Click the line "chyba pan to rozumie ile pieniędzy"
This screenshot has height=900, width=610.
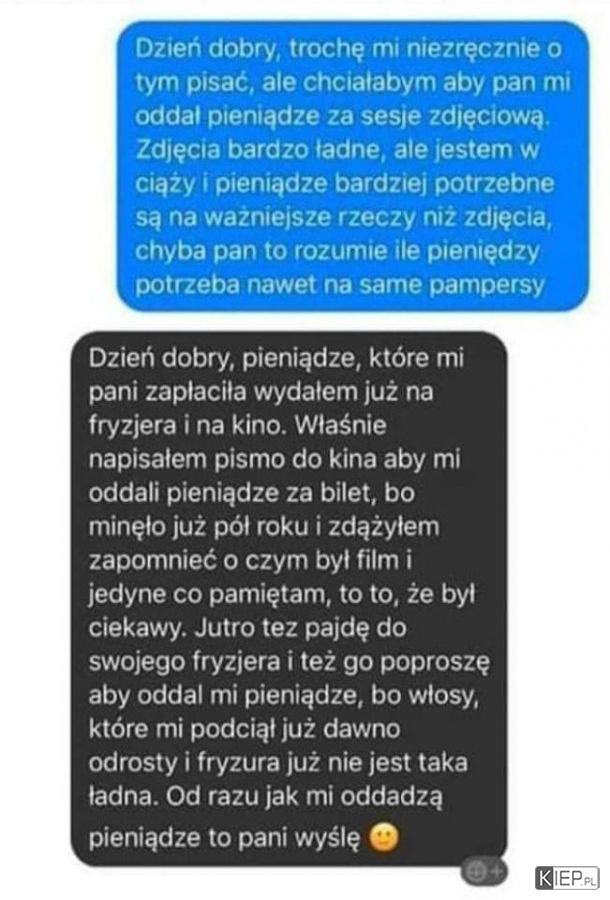(x=337, y=252)
